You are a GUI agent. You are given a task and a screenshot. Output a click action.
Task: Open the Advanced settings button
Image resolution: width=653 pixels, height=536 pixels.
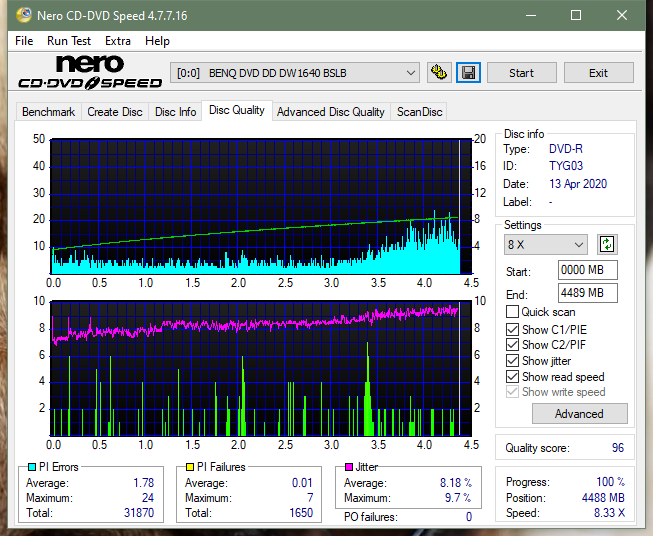click(x=579, y=414)
